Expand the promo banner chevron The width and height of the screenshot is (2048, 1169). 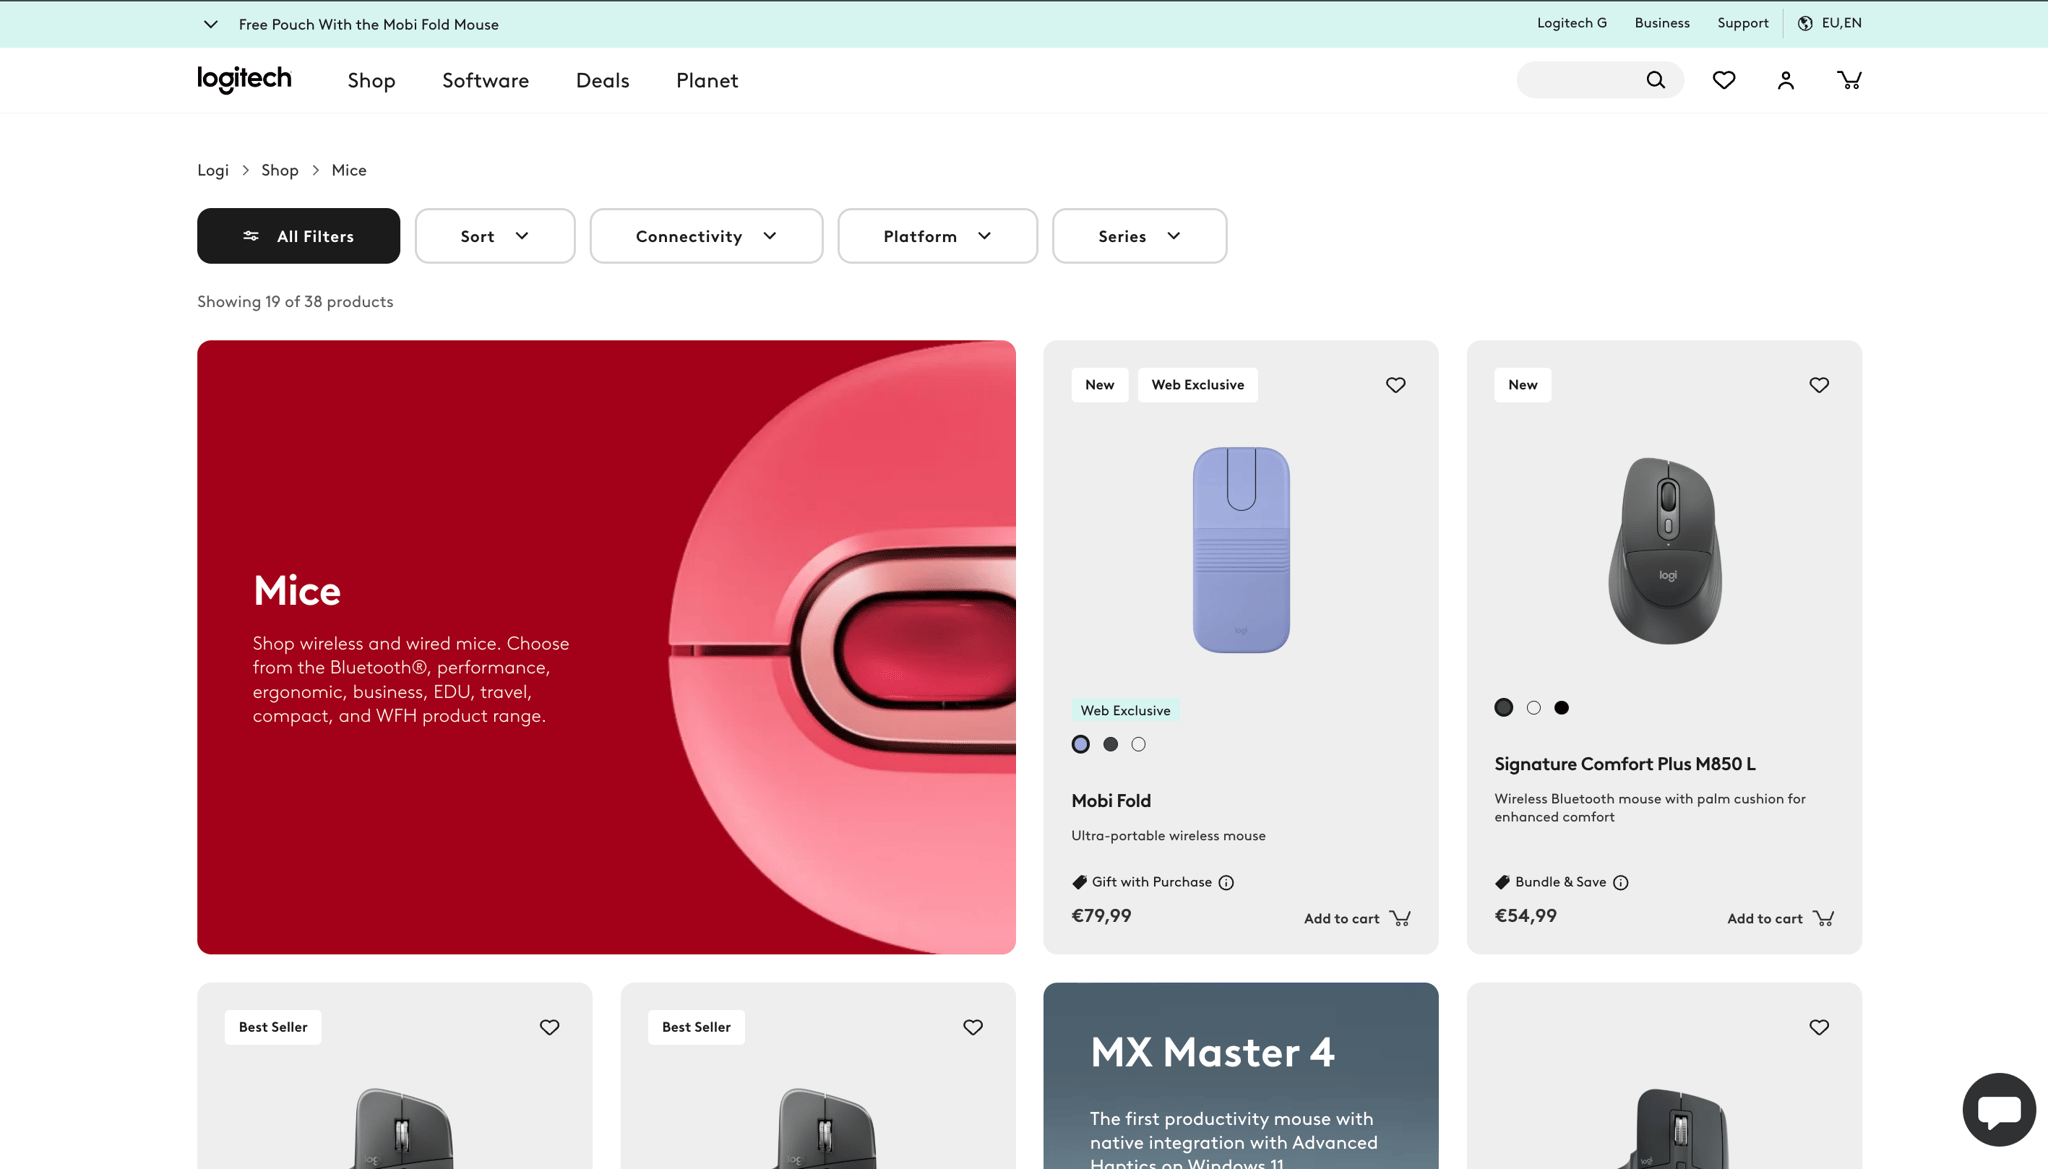point(210,24)
